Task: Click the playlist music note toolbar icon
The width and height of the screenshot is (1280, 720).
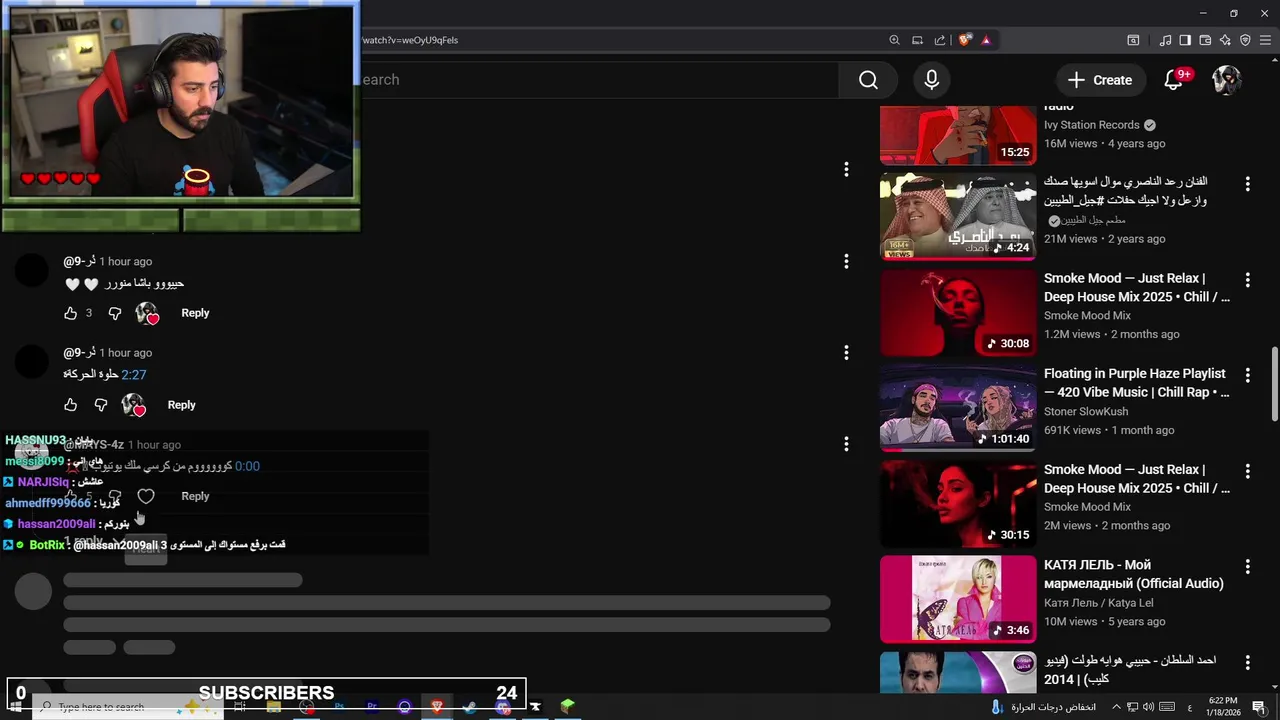Action: point(1165,40)
